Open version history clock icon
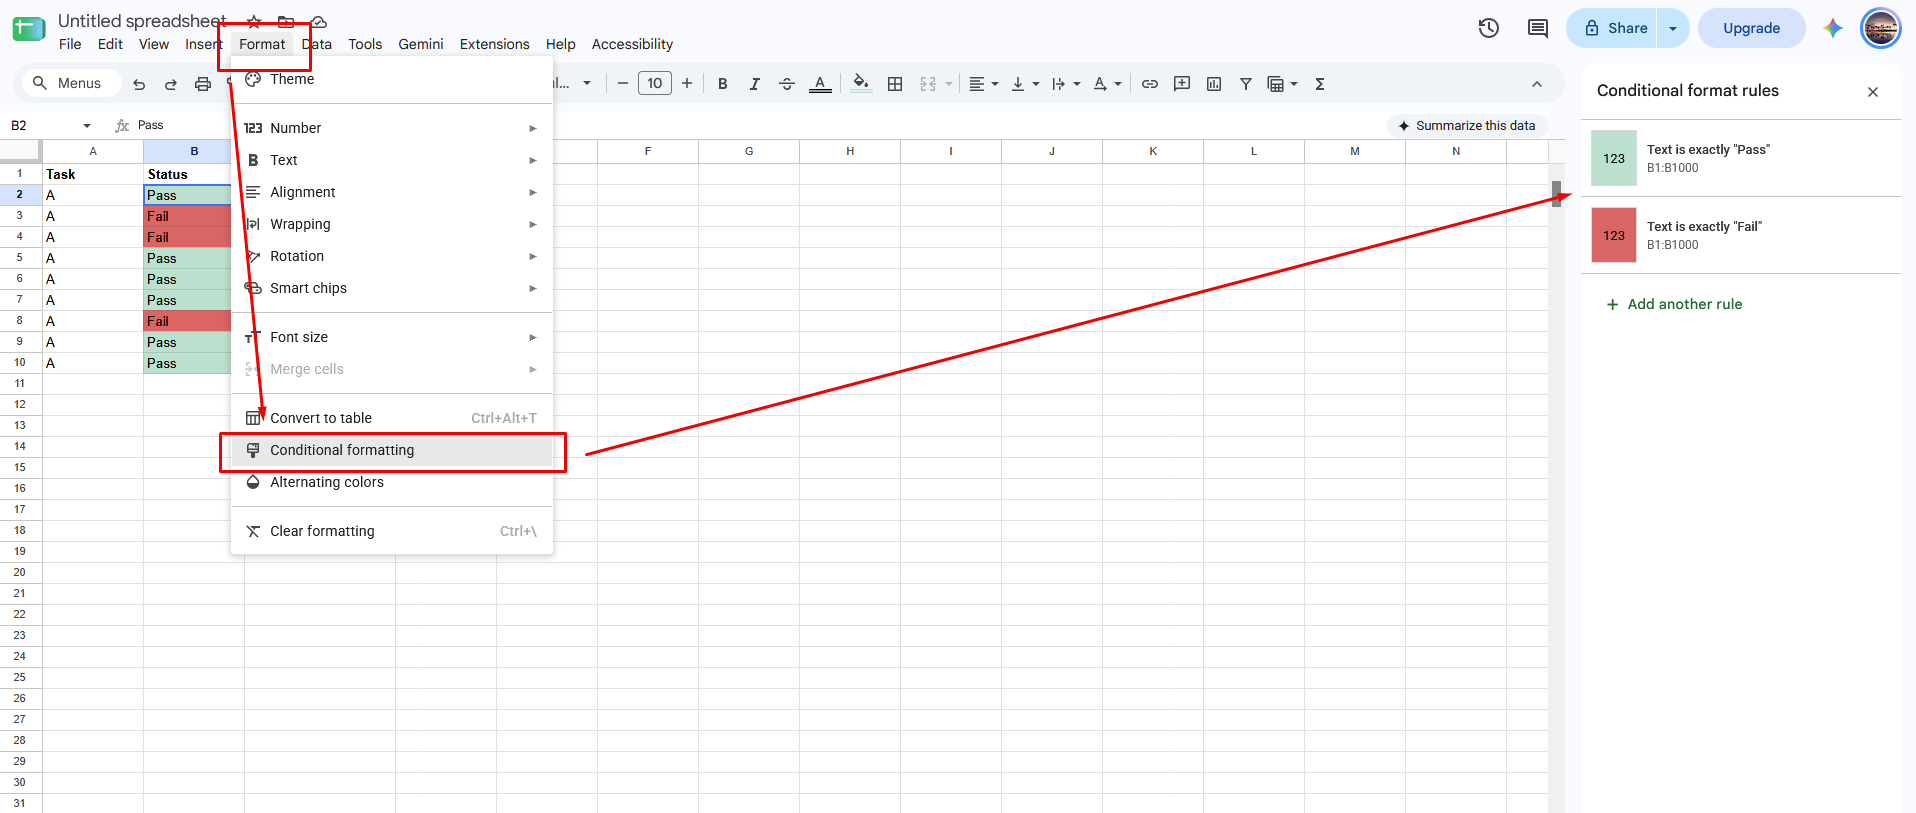This screenshot has width=1916, height=813. 1489,28
